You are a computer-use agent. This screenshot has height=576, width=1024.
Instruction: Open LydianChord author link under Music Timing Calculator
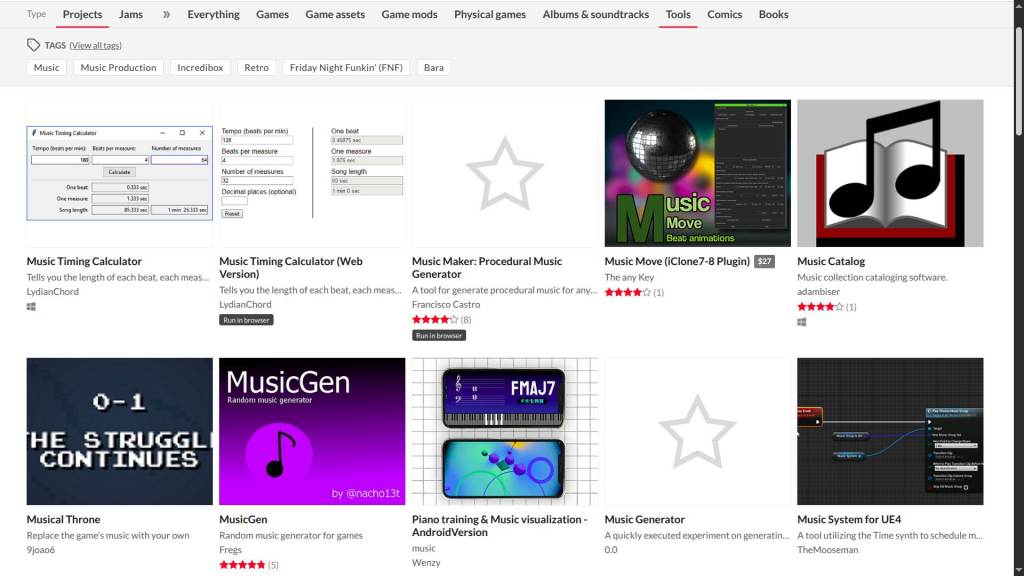click(52, 291)
